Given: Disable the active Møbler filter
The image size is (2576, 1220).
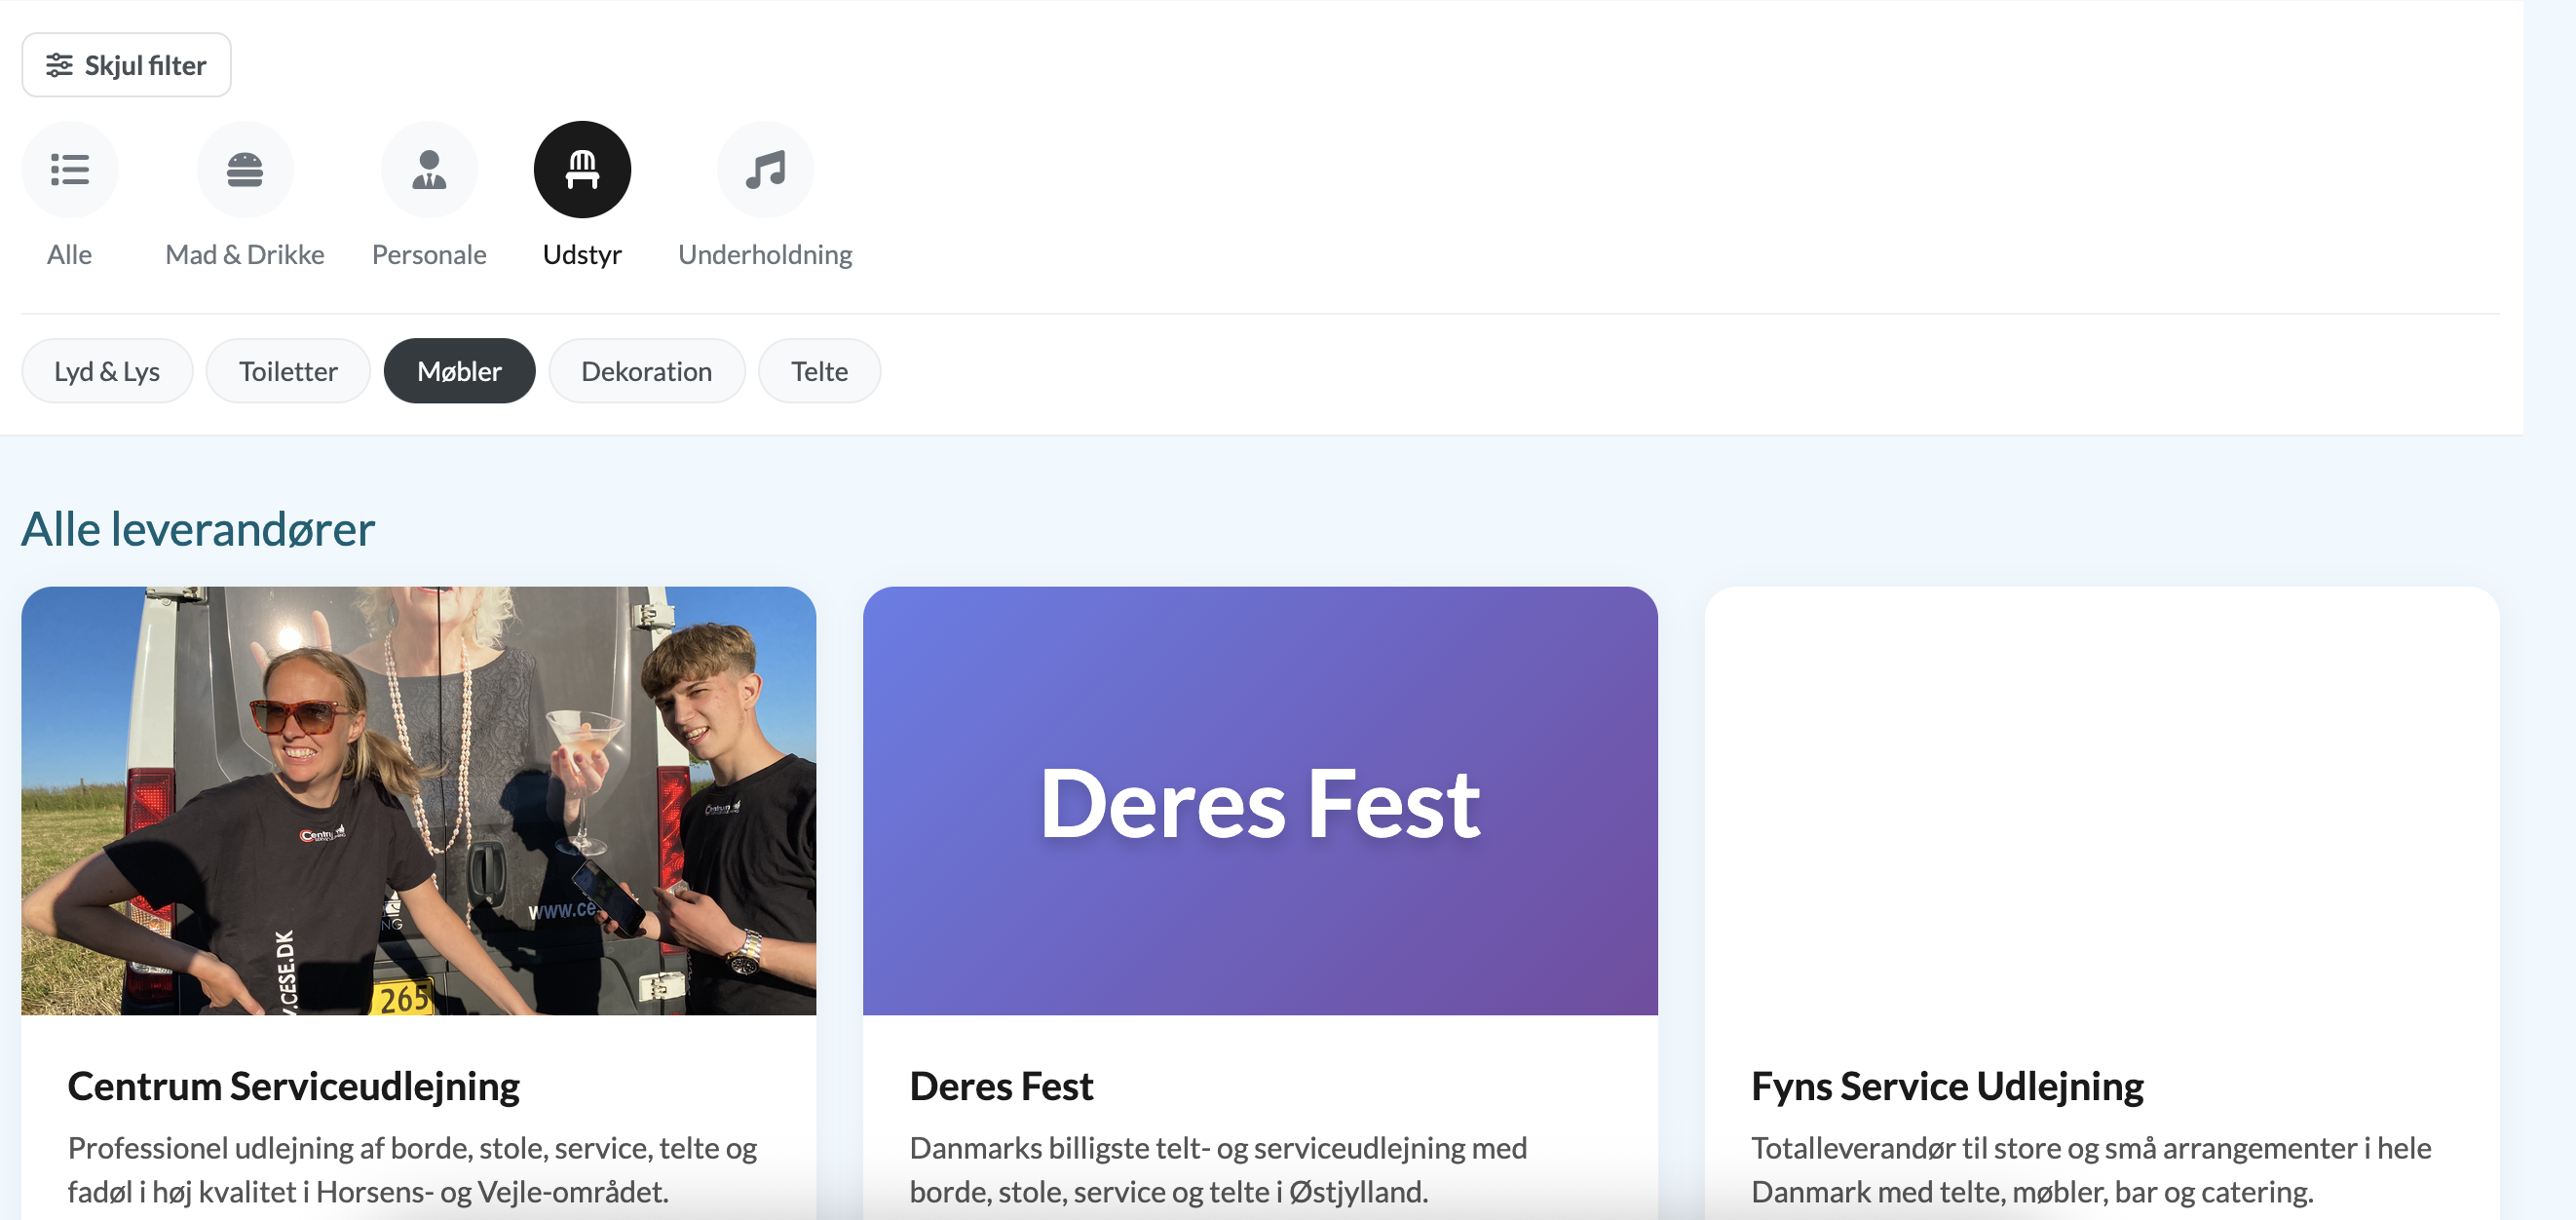Looking at the screenshot, I should click(459, 370).
